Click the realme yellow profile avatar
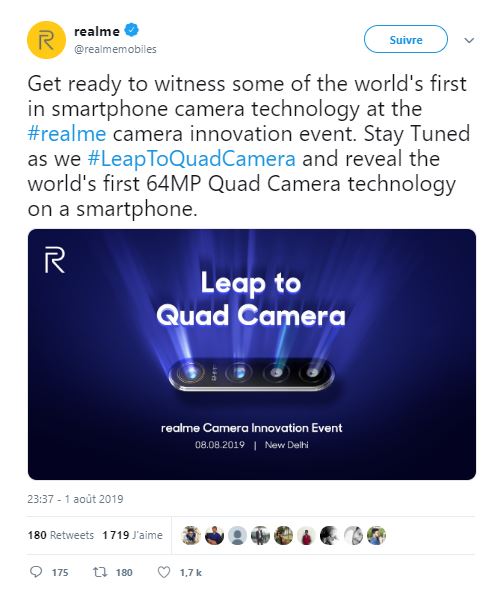504x594 pixels. (47, 40)
